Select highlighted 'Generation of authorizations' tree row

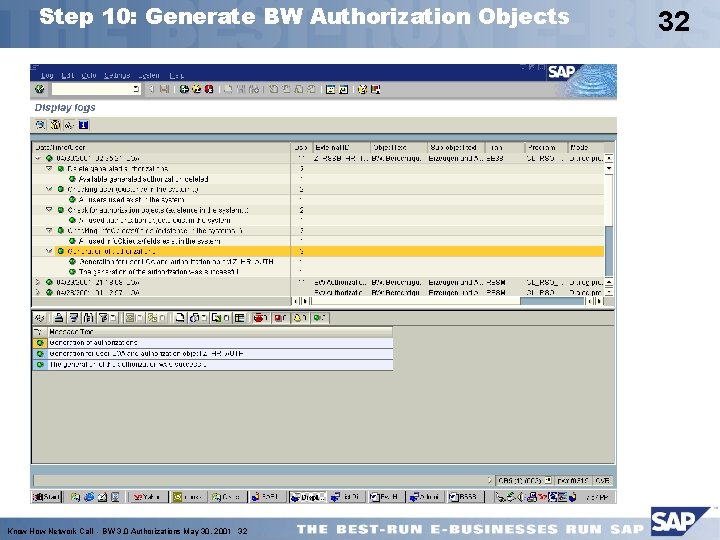coord(111,251)
